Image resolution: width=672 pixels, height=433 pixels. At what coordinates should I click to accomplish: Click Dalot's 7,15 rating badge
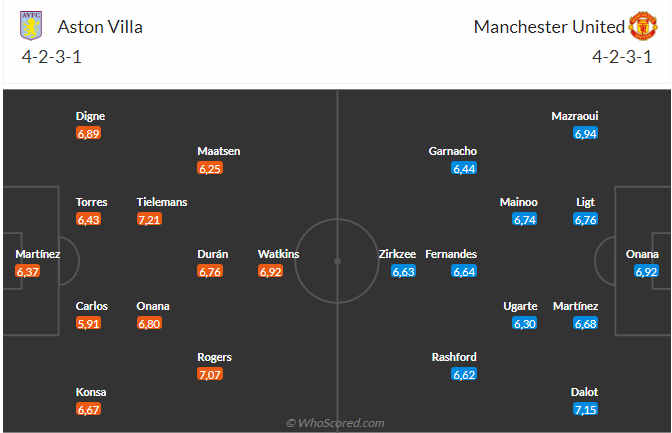click(586, 410)
